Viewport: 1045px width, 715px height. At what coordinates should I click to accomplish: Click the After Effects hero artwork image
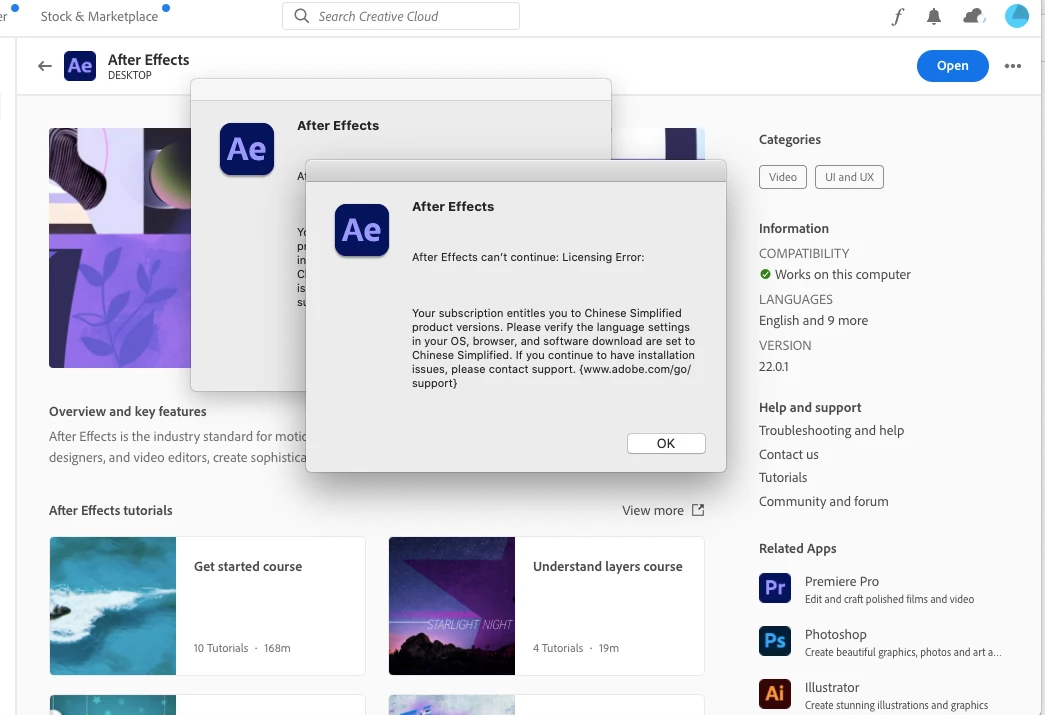coord(120,248)
